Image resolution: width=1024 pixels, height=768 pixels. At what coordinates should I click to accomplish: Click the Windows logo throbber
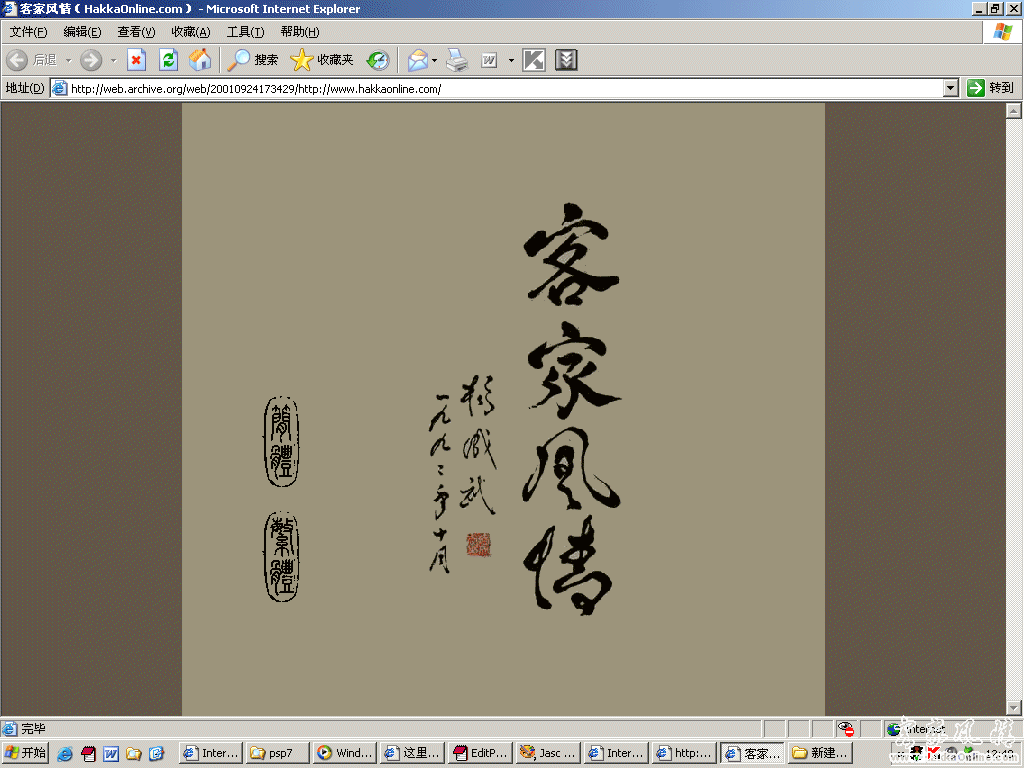pyautogui.click(x=1002, y=32)
